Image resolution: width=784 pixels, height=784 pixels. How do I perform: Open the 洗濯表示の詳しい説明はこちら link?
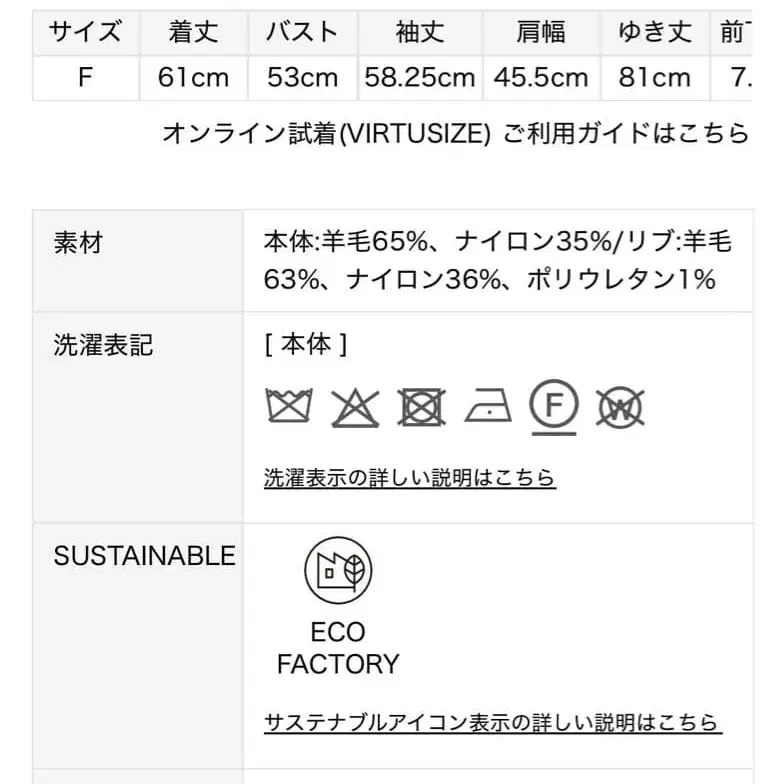[x=410, y=478]
